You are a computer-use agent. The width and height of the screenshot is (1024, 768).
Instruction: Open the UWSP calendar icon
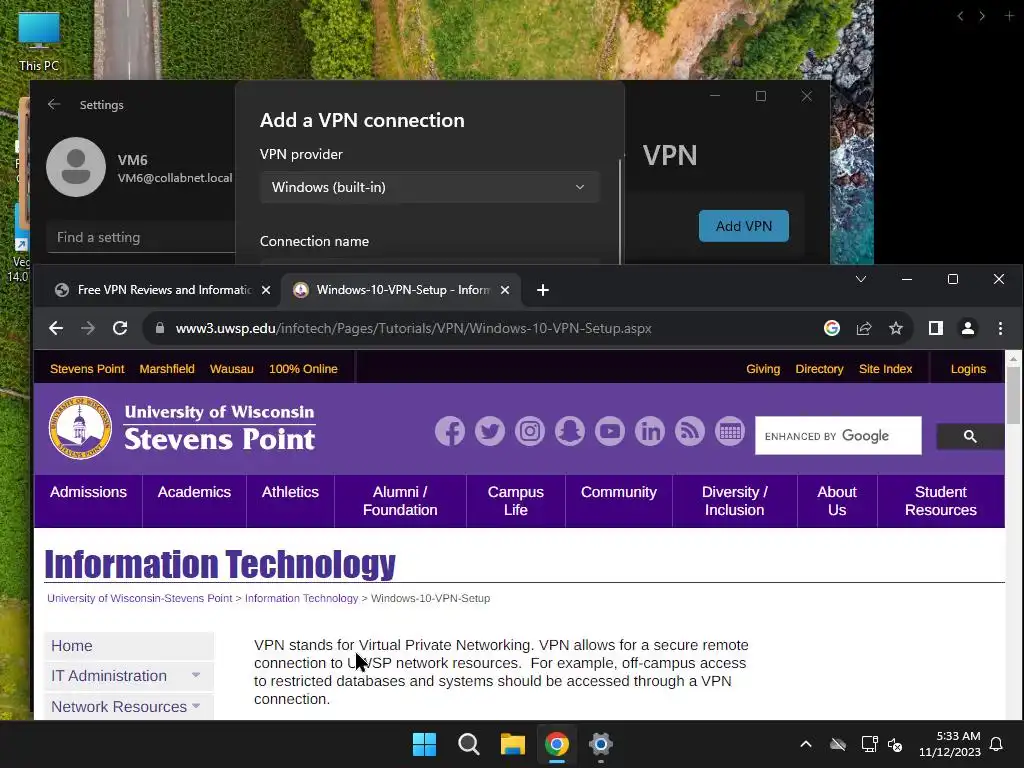[729, 432]
